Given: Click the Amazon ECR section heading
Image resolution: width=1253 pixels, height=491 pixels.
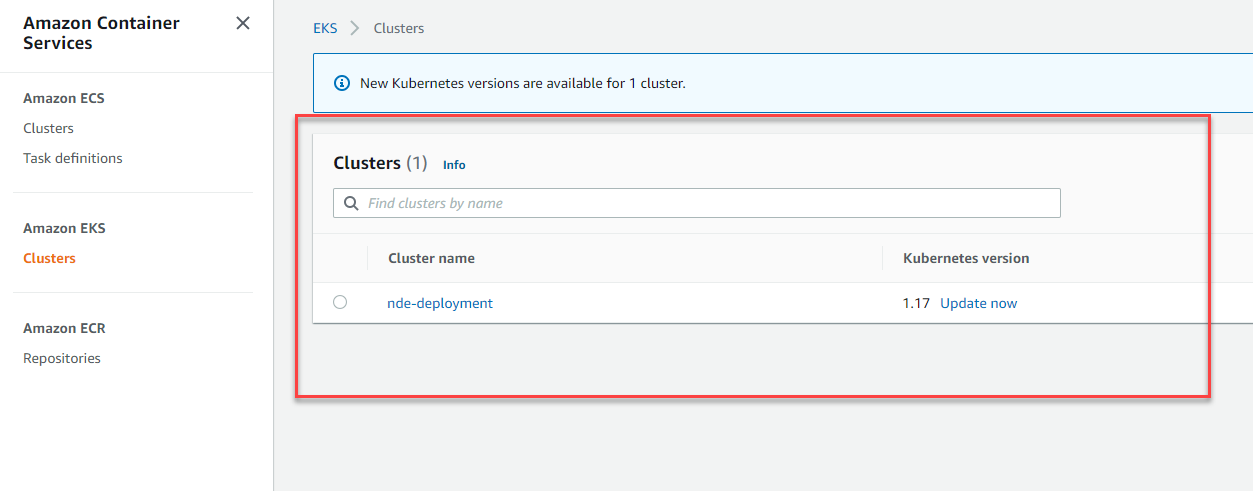Looking at the screenshot, I should click(64, 328).
